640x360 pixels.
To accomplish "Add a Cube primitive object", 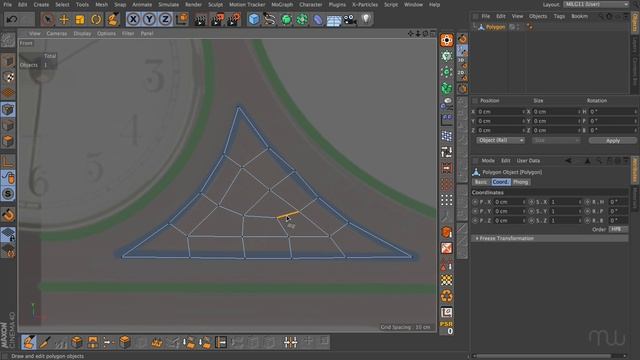I will [x=253, y=19].
